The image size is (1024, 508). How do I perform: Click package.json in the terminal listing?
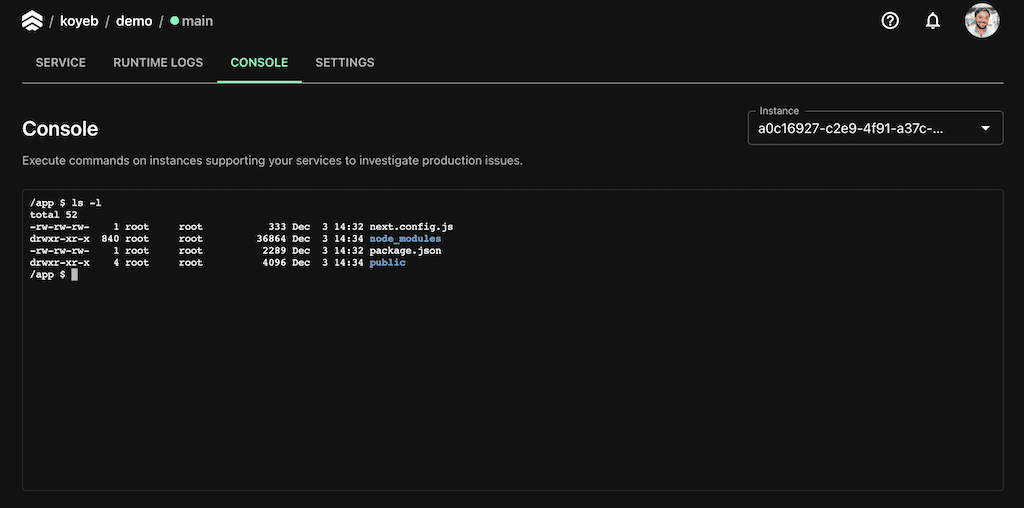tap(405, 251)
